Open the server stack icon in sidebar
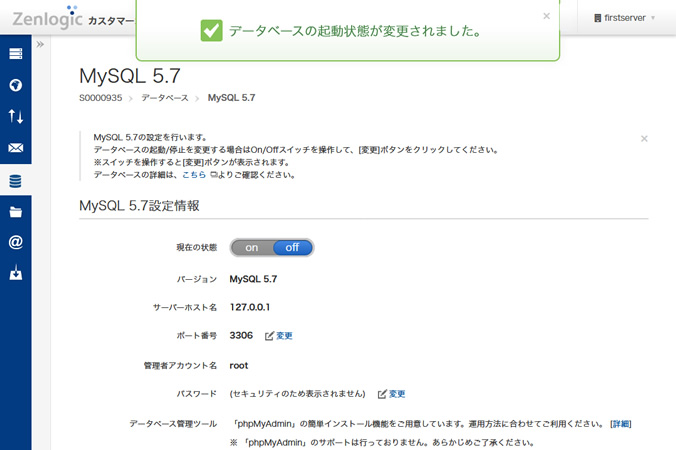This screenshot has width=676, height=450. [x=15, y=54]
